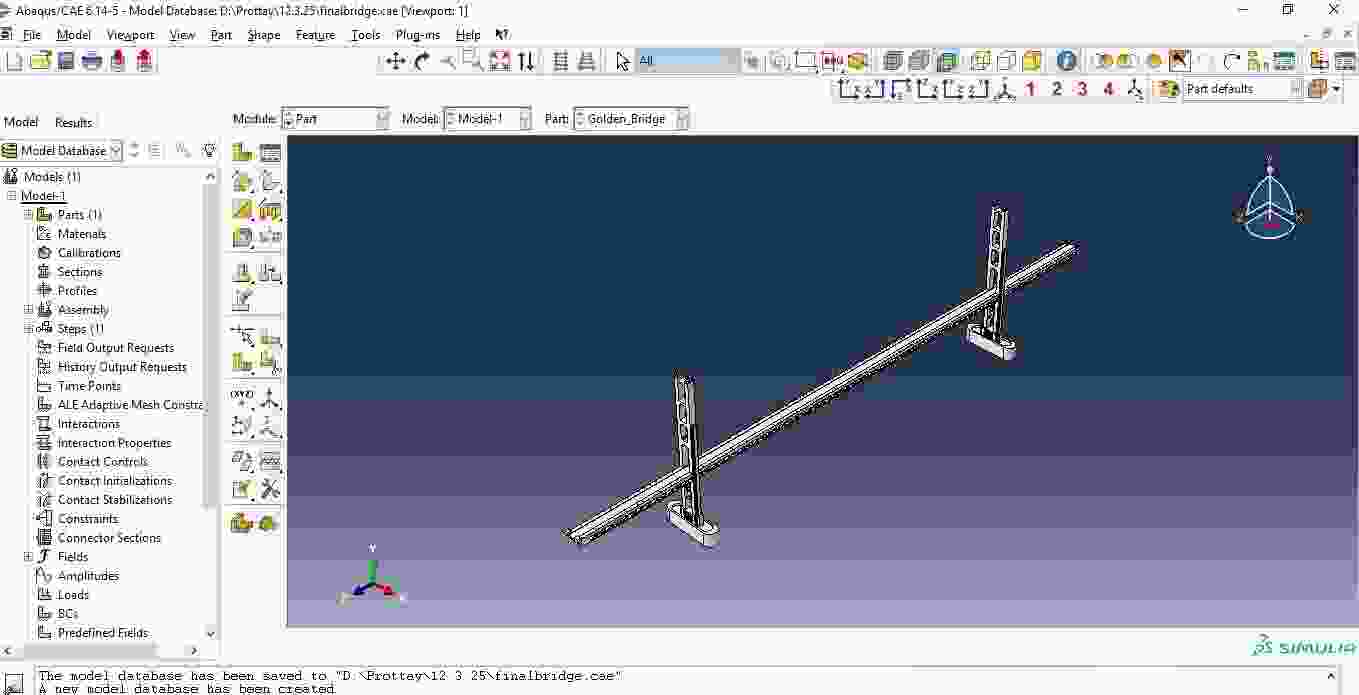
Task: Click the 3D view compass triad
Action: tap(1269, 200)
